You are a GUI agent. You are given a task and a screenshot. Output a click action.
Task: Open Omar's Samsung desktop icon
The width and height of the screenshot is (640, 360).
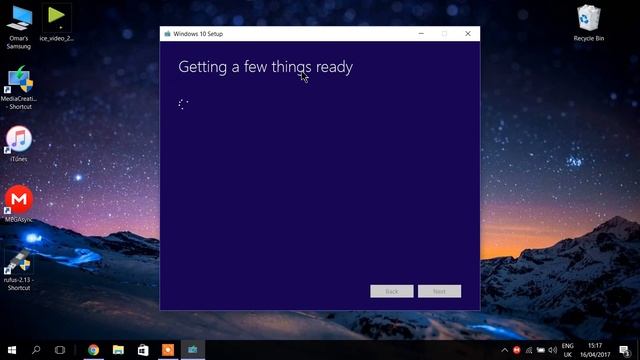19,27
